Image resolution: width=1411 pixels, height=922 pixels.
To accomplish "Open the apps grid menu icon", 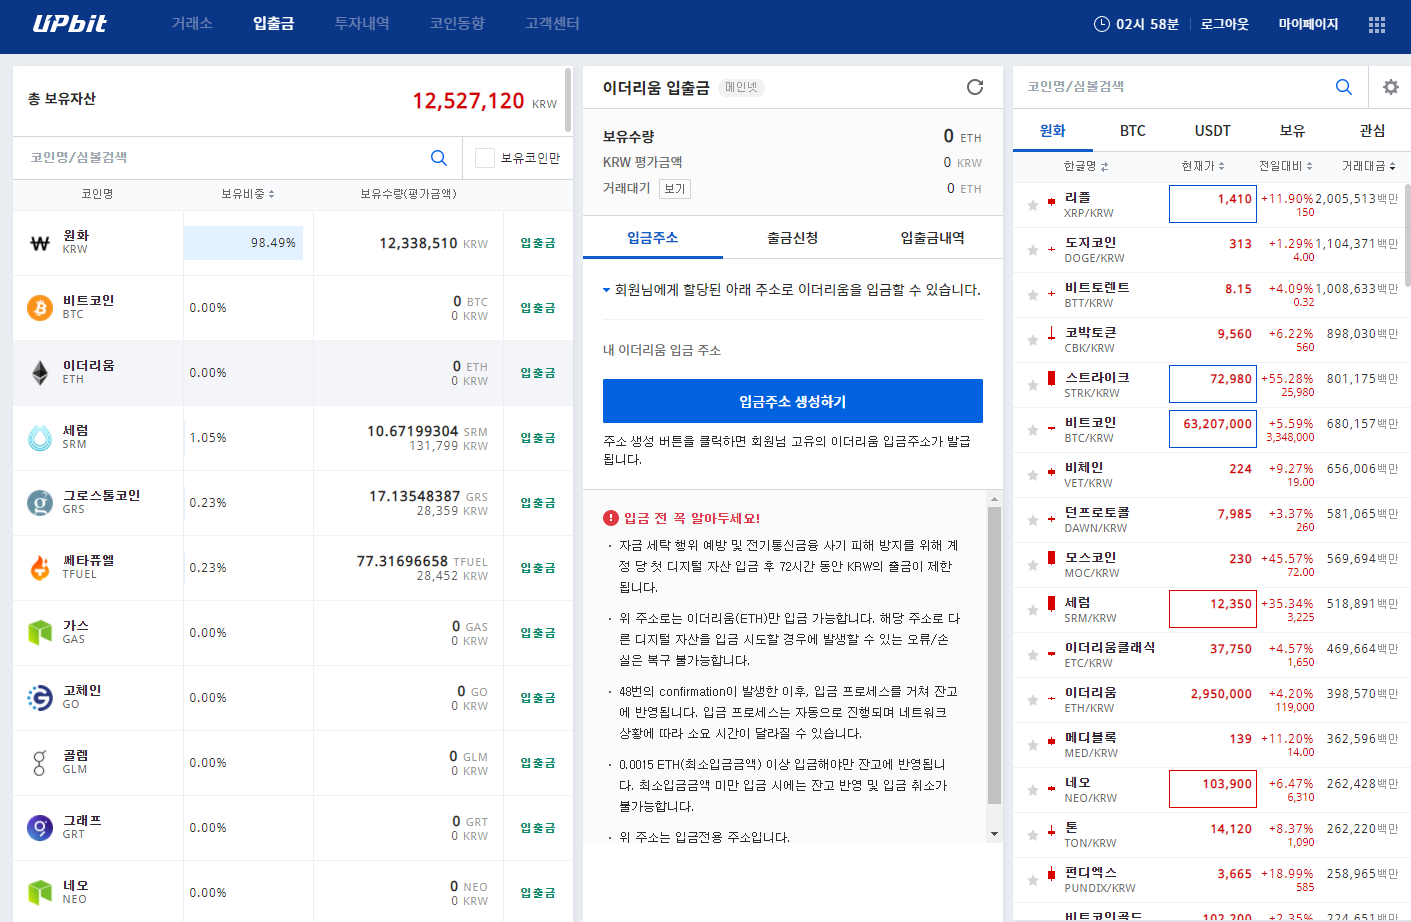I will (x=1377, y=25).
